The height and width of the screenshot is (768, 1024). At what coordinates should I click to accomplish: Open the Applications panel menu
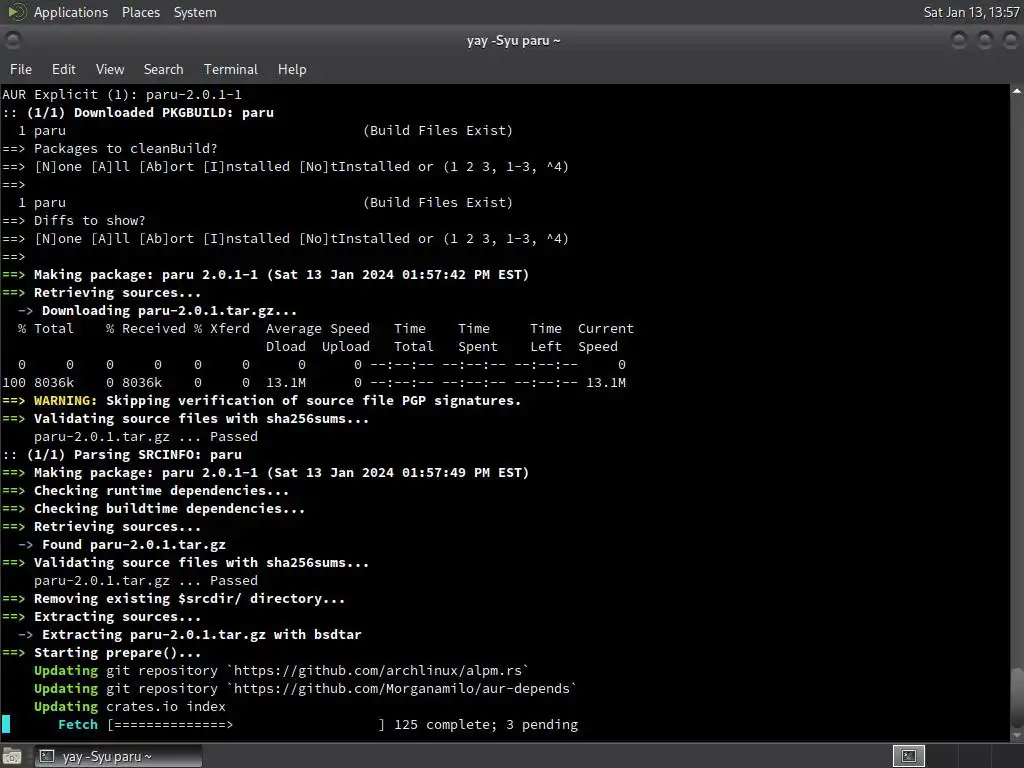71,12
